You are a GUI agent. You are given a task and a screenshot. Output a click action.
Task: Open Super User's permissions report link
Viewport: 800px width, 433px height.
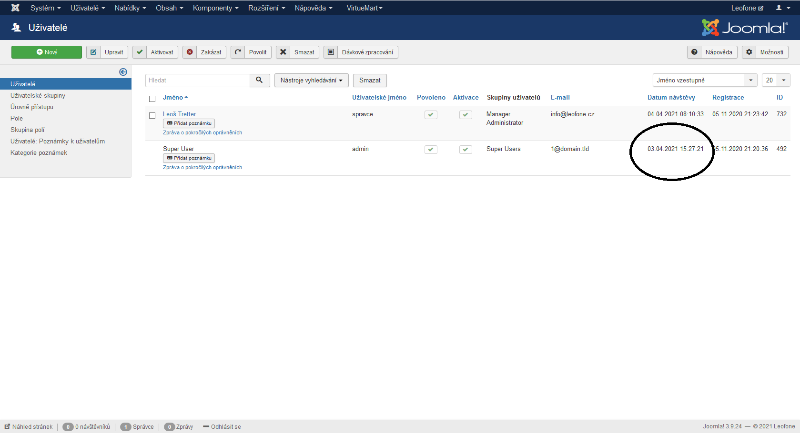pyautogui.click(x=202, y=167)
